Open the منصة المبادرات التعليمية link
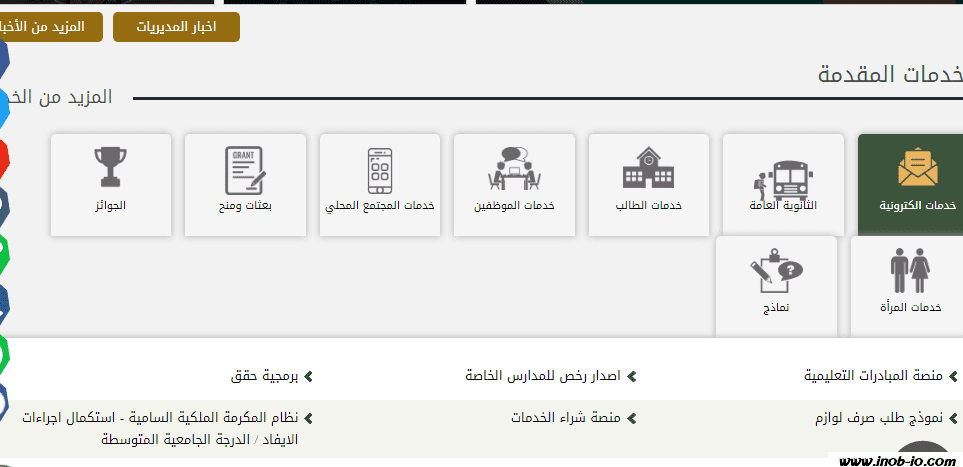963x467 pixels. pos(873,376)
